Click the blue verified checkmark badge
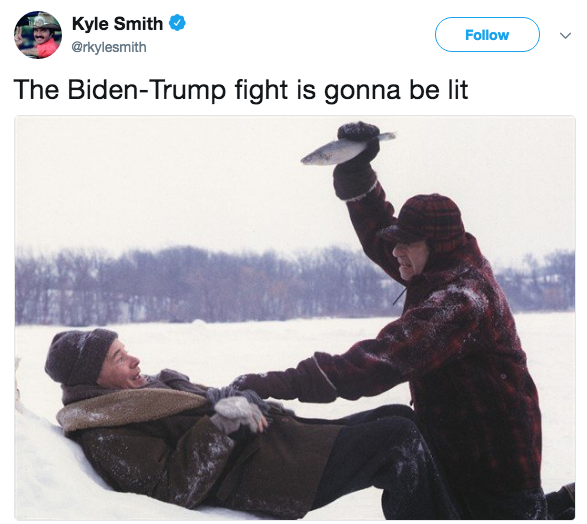 pos(177,23)
